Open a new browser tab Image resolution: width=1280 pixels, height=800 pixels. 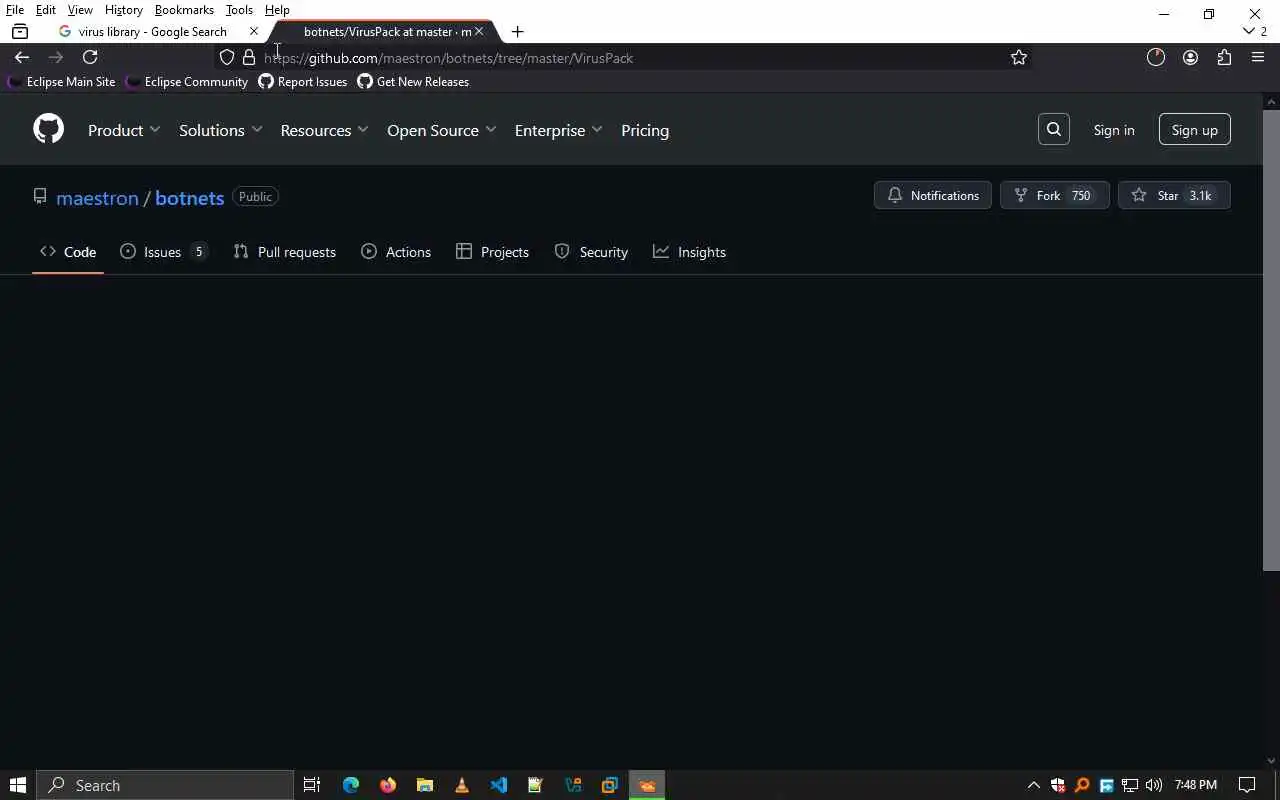(517, 31)
